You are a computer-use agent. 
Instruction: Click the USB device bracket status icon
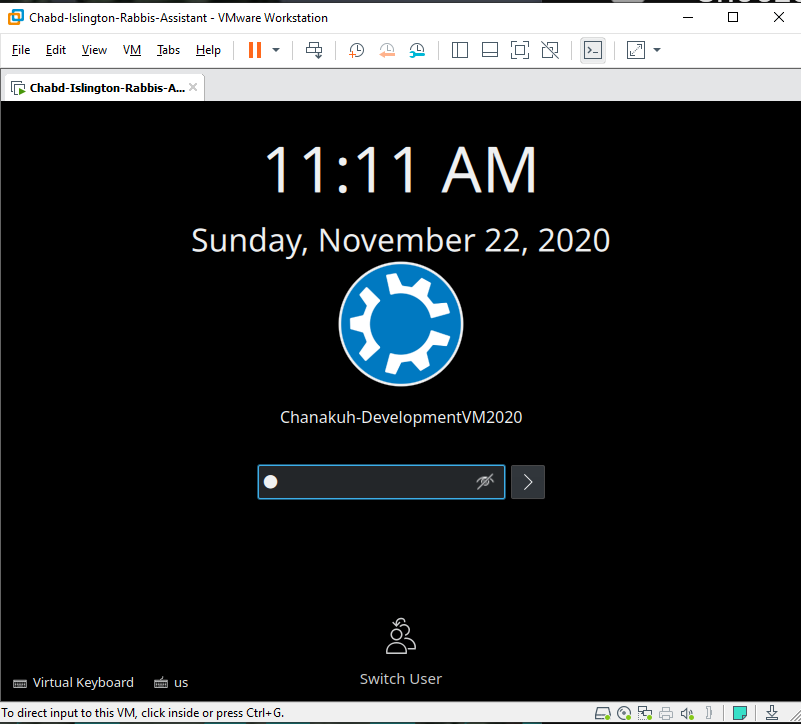tap(709, 713)
